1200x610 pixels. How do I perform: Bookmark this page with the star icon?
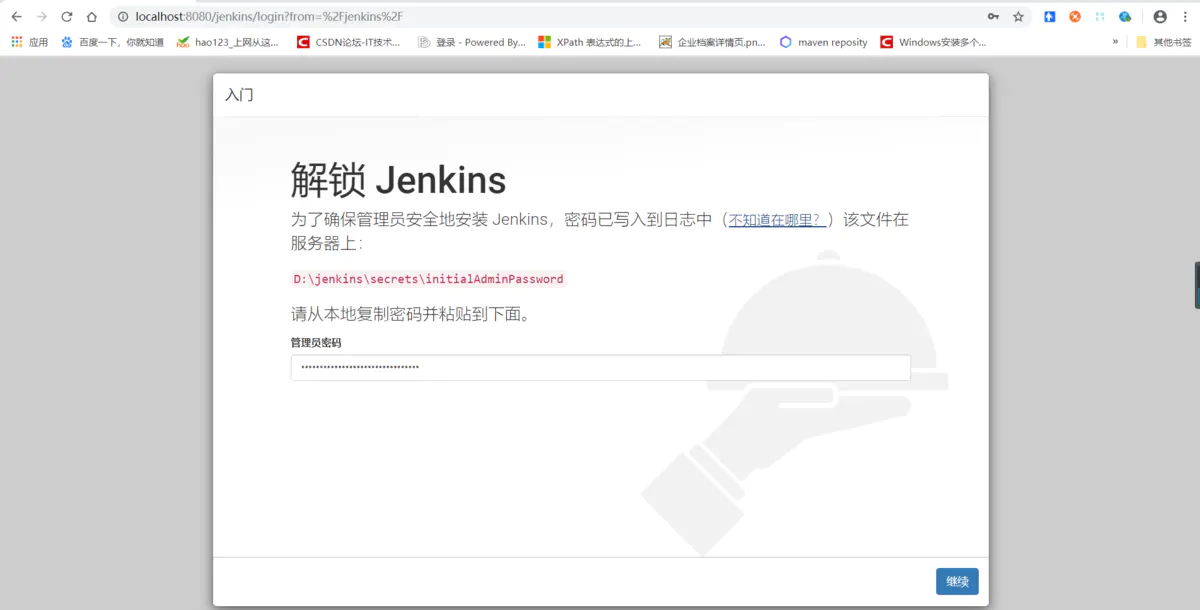click(x=1018, y=17)
